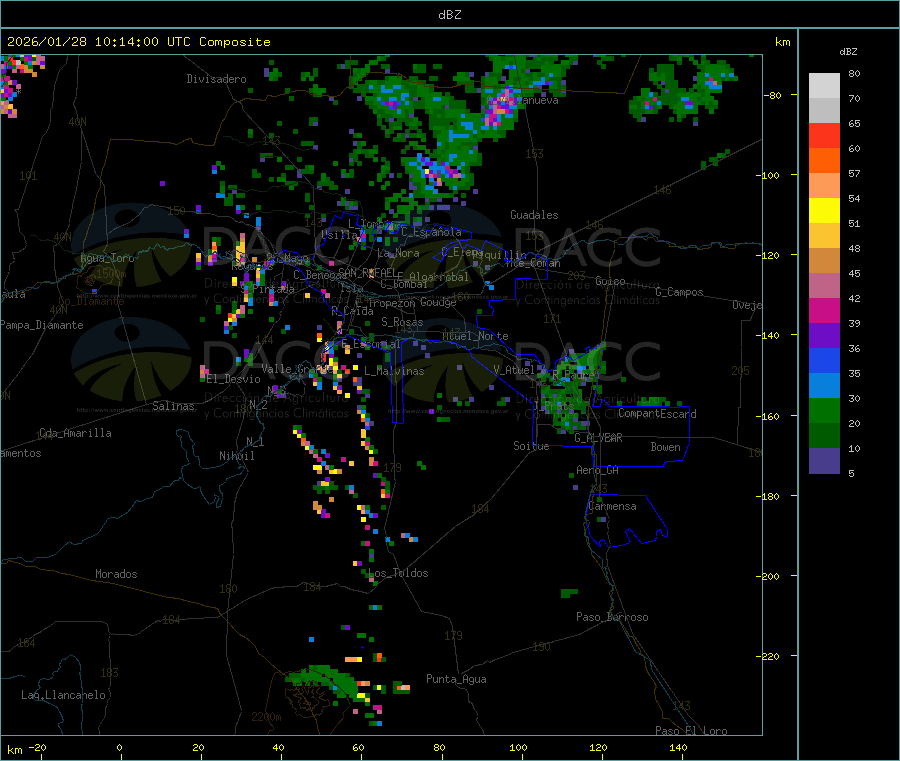Click the L_Malvinas place label
900x761 pixels.
pos(394,372)
